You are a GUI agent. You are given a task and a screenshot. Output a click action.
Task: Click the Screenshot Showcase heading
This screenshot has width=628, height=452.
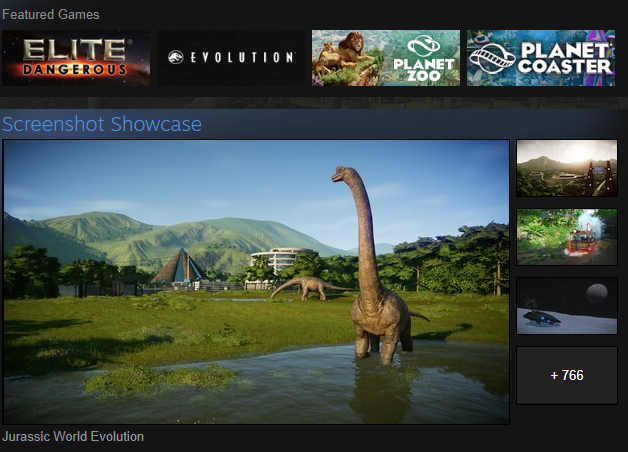[102, 124]
